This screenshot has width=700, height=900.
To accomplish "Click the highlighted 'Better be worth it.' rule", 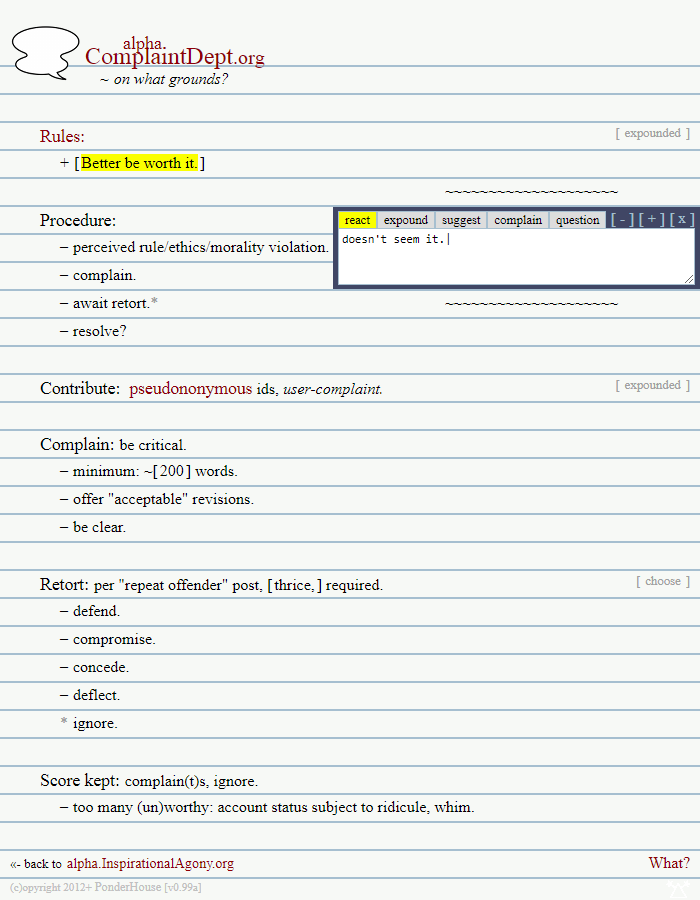I will pyautogui.click(x=139, y=163).
